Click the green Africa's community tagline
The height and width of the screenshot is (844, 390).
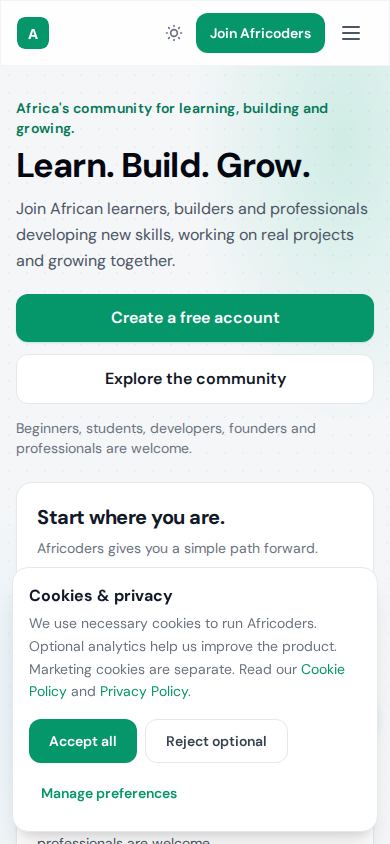point(172,118)
